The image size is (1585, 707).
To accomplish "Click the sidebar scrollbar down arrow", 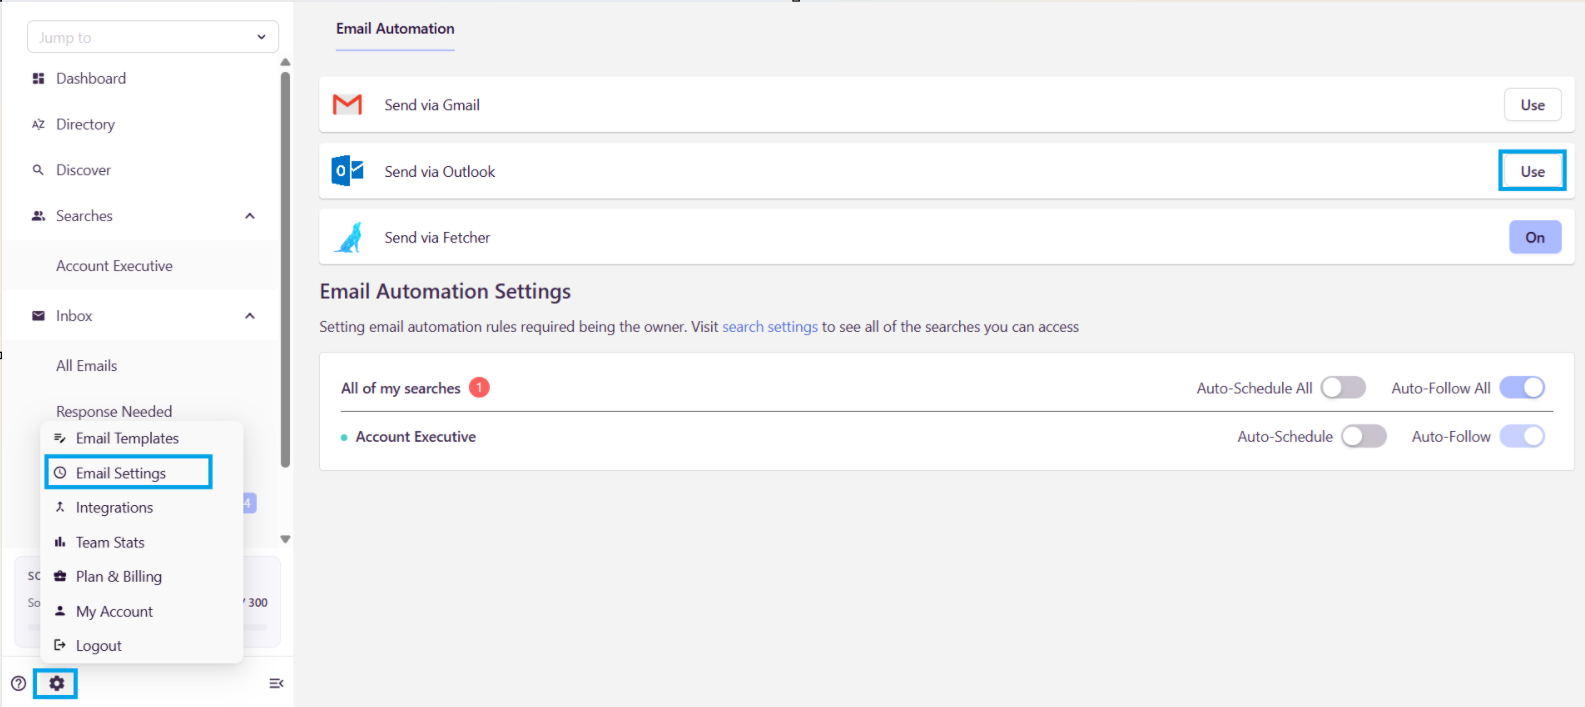I will [285, 539].
